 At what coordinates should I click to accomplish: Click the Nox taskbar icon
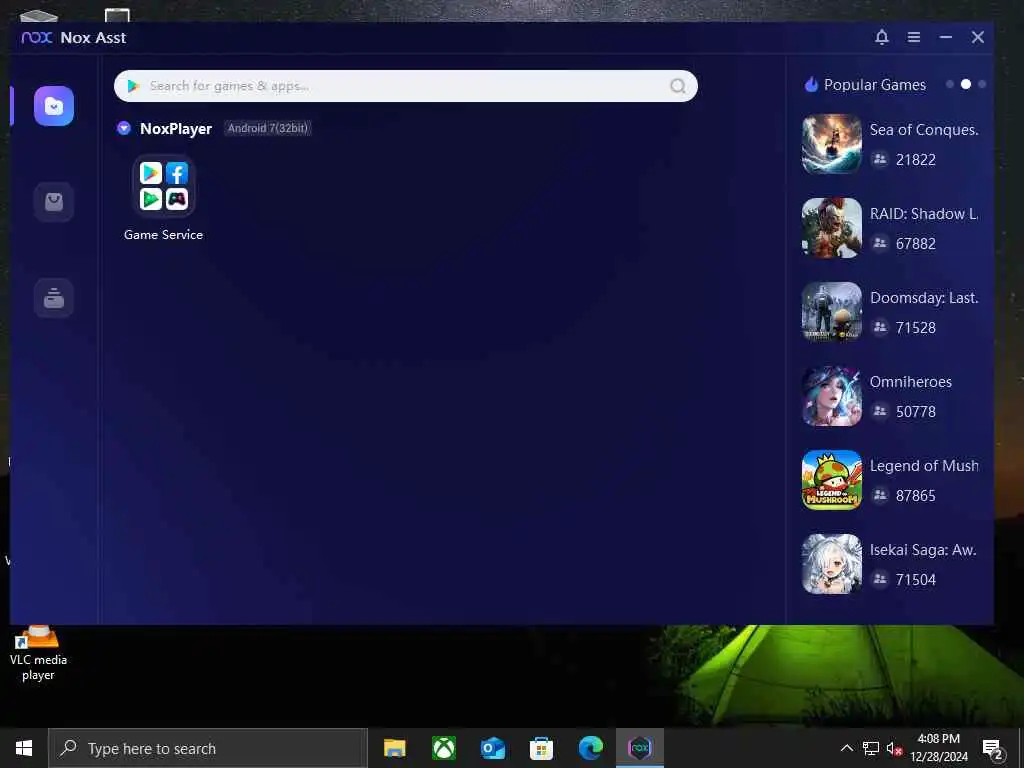tap(639, 748)
